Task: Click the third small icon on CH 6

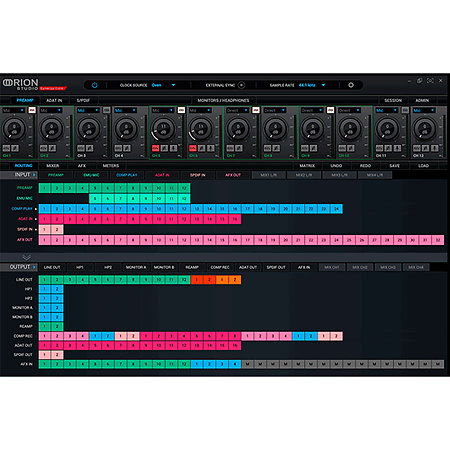Action: pos(211,148)
